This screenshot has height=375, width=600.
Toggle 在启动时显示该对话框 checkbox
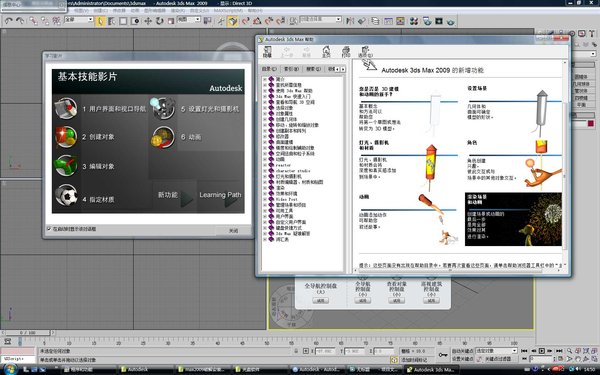pos(49,229)
